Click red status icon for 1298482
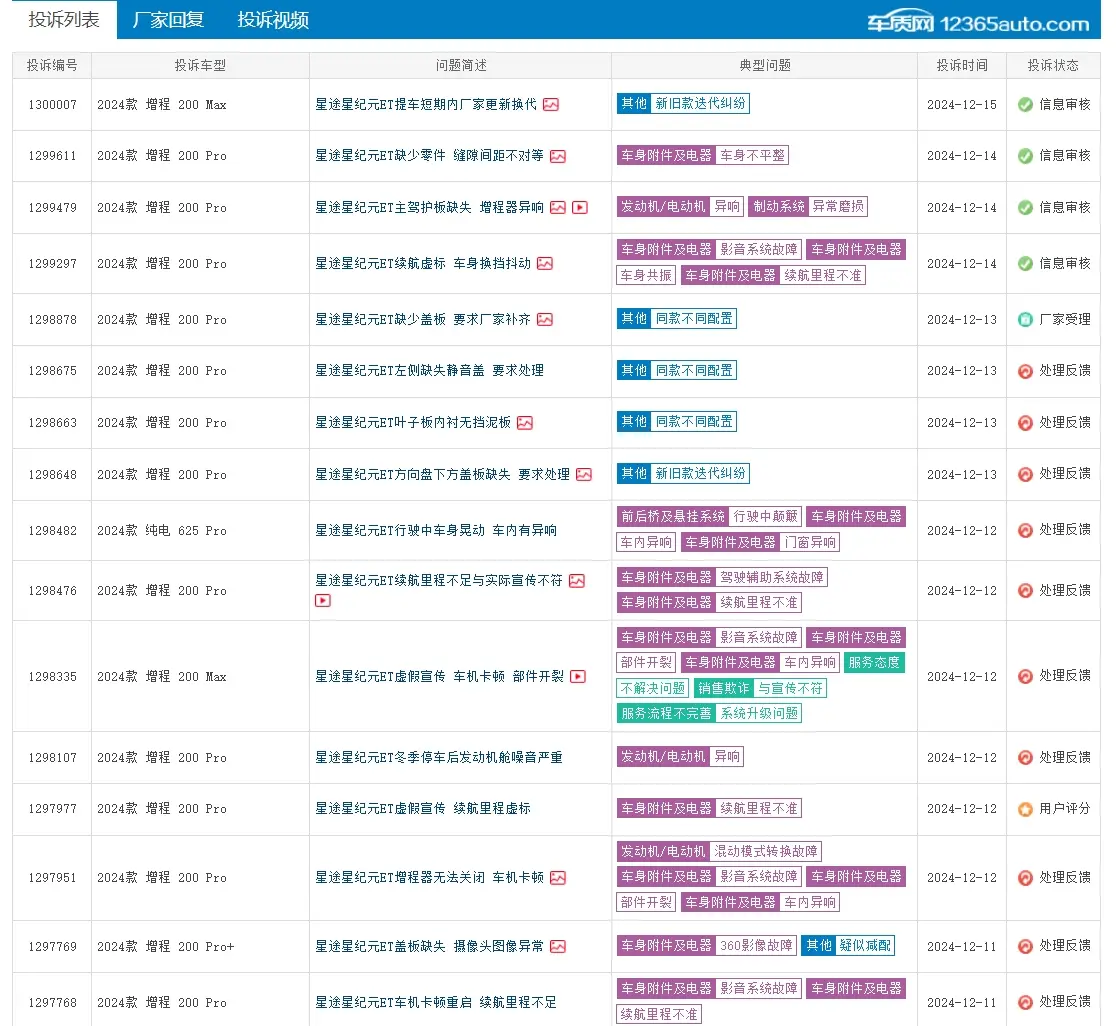 (1026, 530)
